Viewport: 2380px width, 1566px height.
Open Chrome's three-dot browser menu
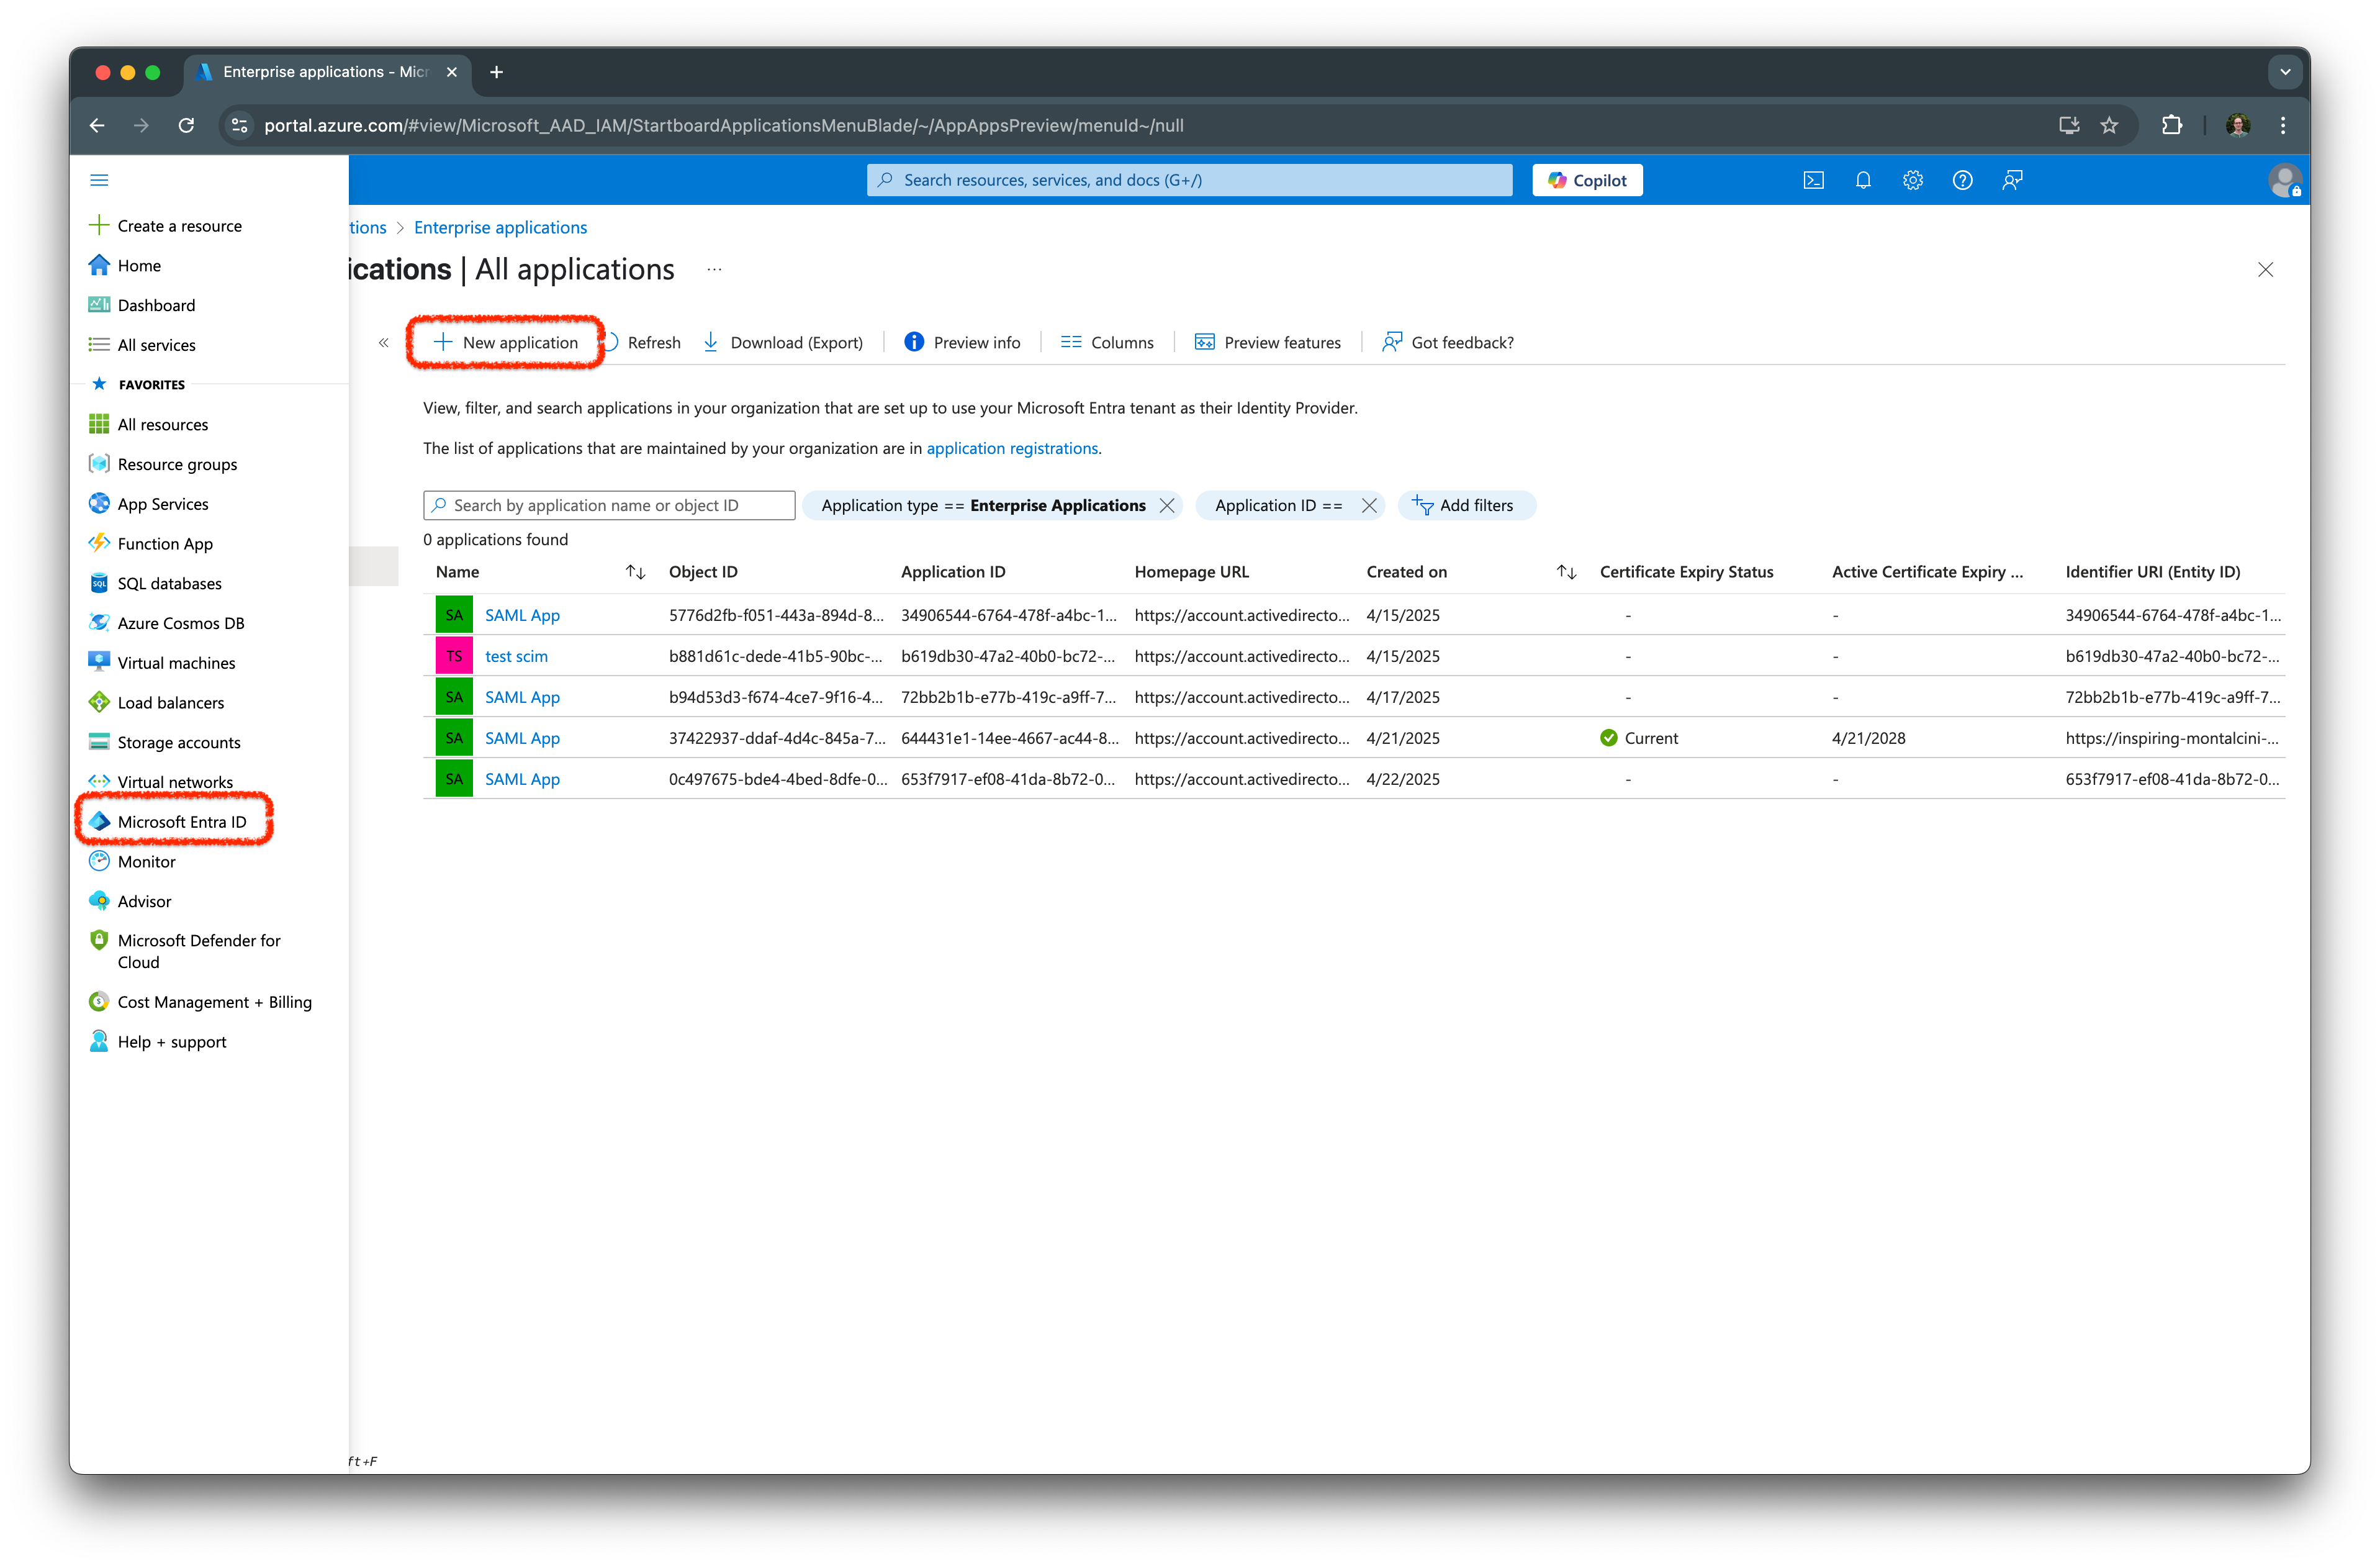(2283, 125)
